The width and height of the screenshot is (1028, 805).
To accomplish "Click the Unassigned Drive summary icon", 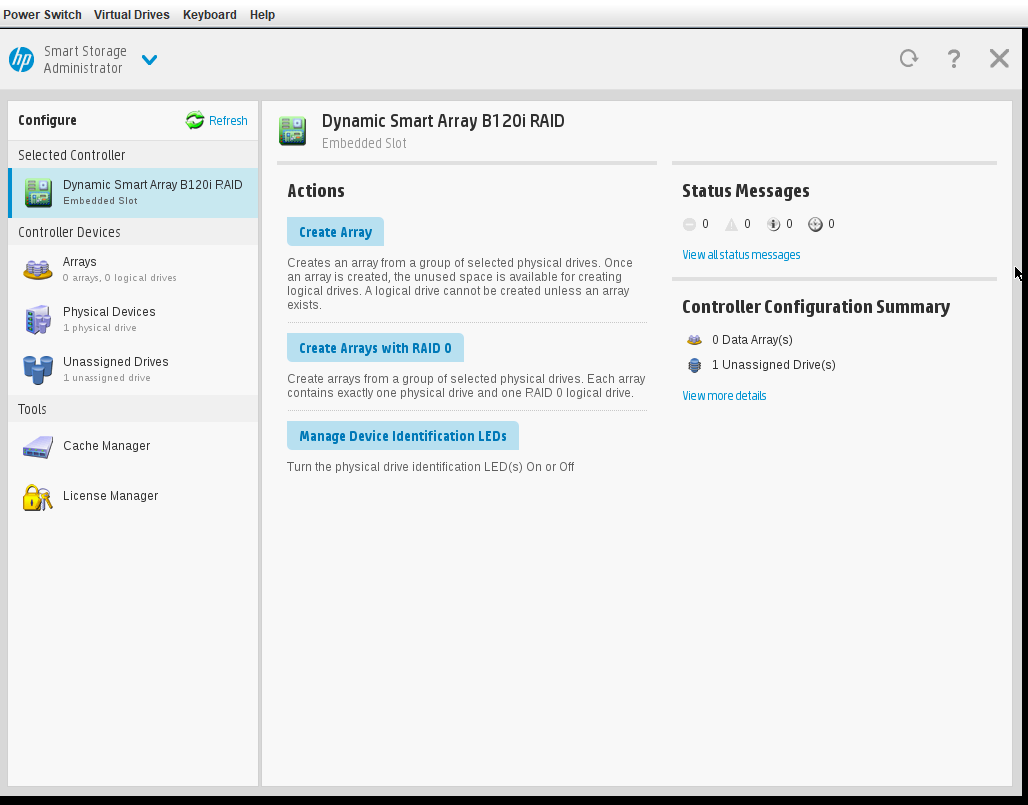I will (694, 365).
